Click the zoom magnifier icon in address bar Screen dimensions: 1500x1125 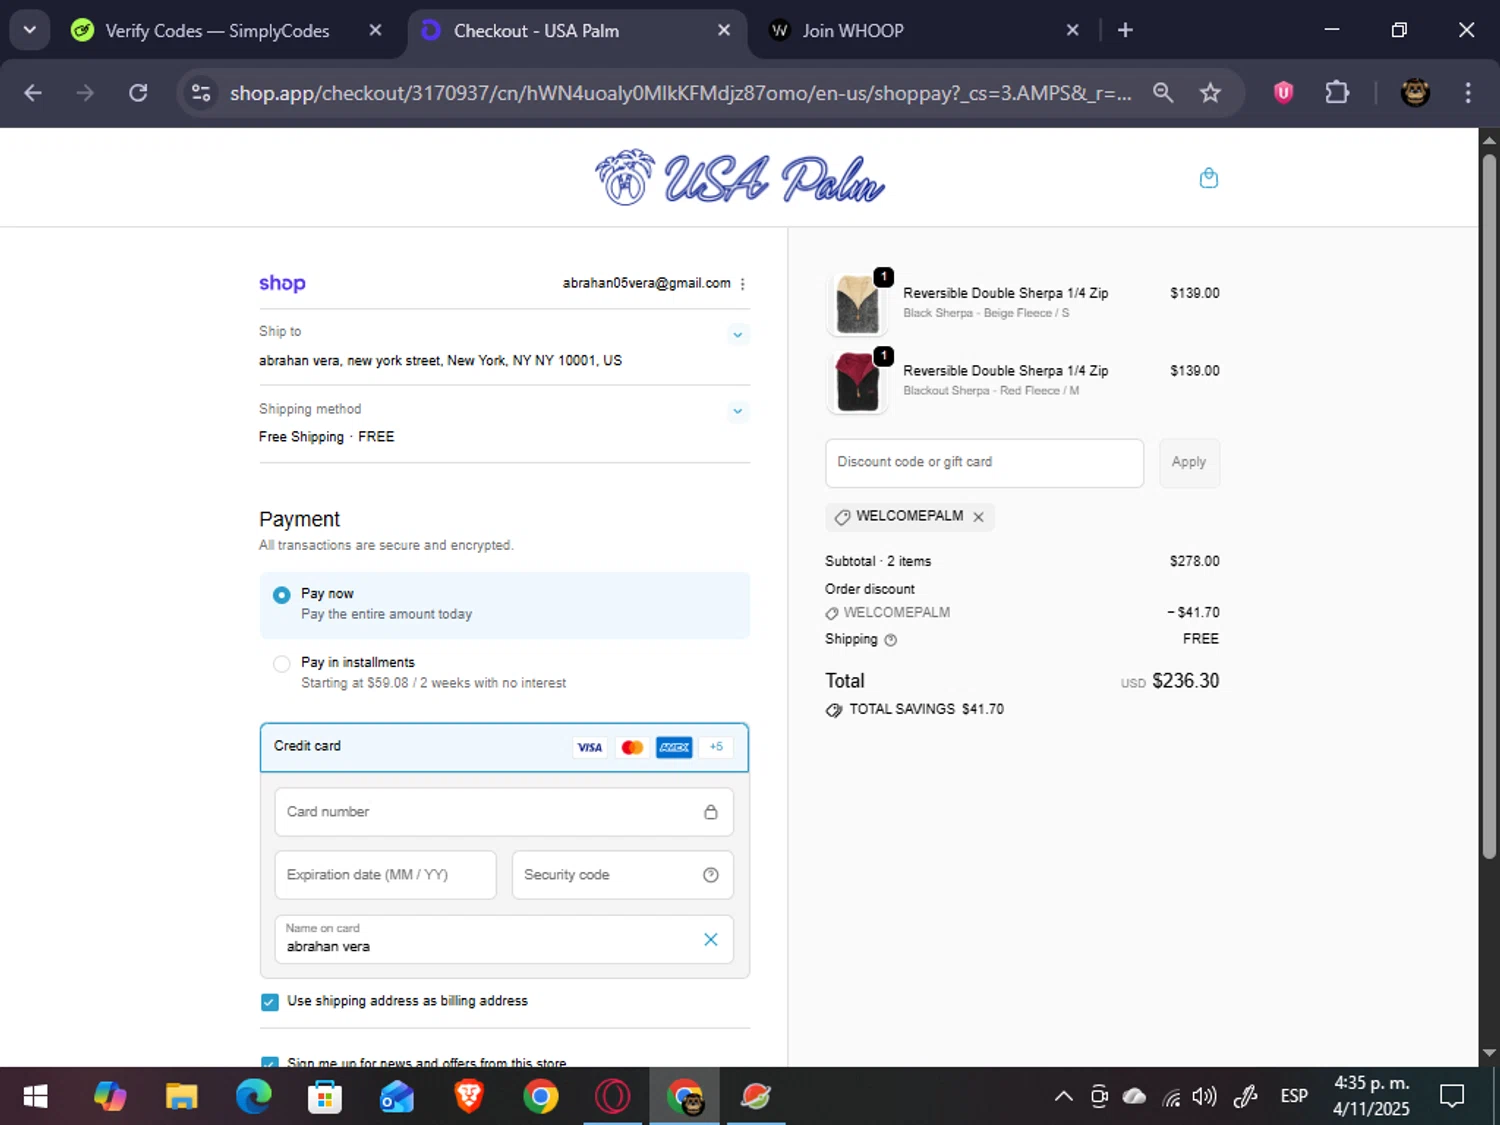pyautogui.click(x=1162, y=93)
